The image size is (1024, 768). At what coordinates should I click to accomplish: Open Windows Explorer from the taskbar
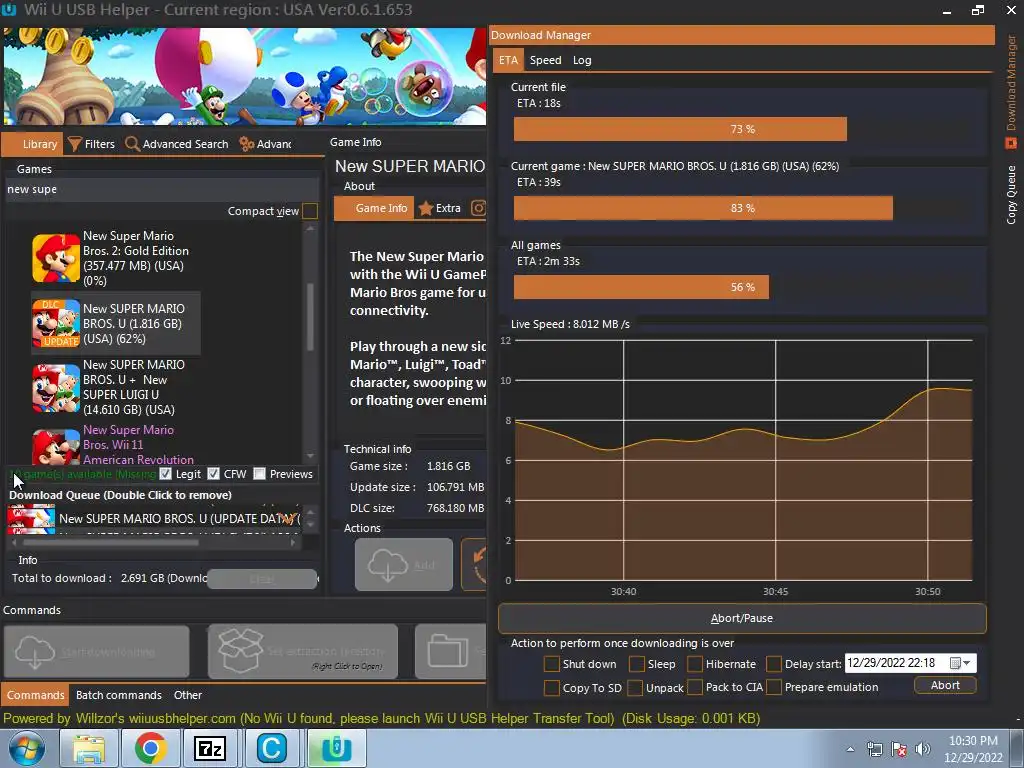(x=88, y=748)
